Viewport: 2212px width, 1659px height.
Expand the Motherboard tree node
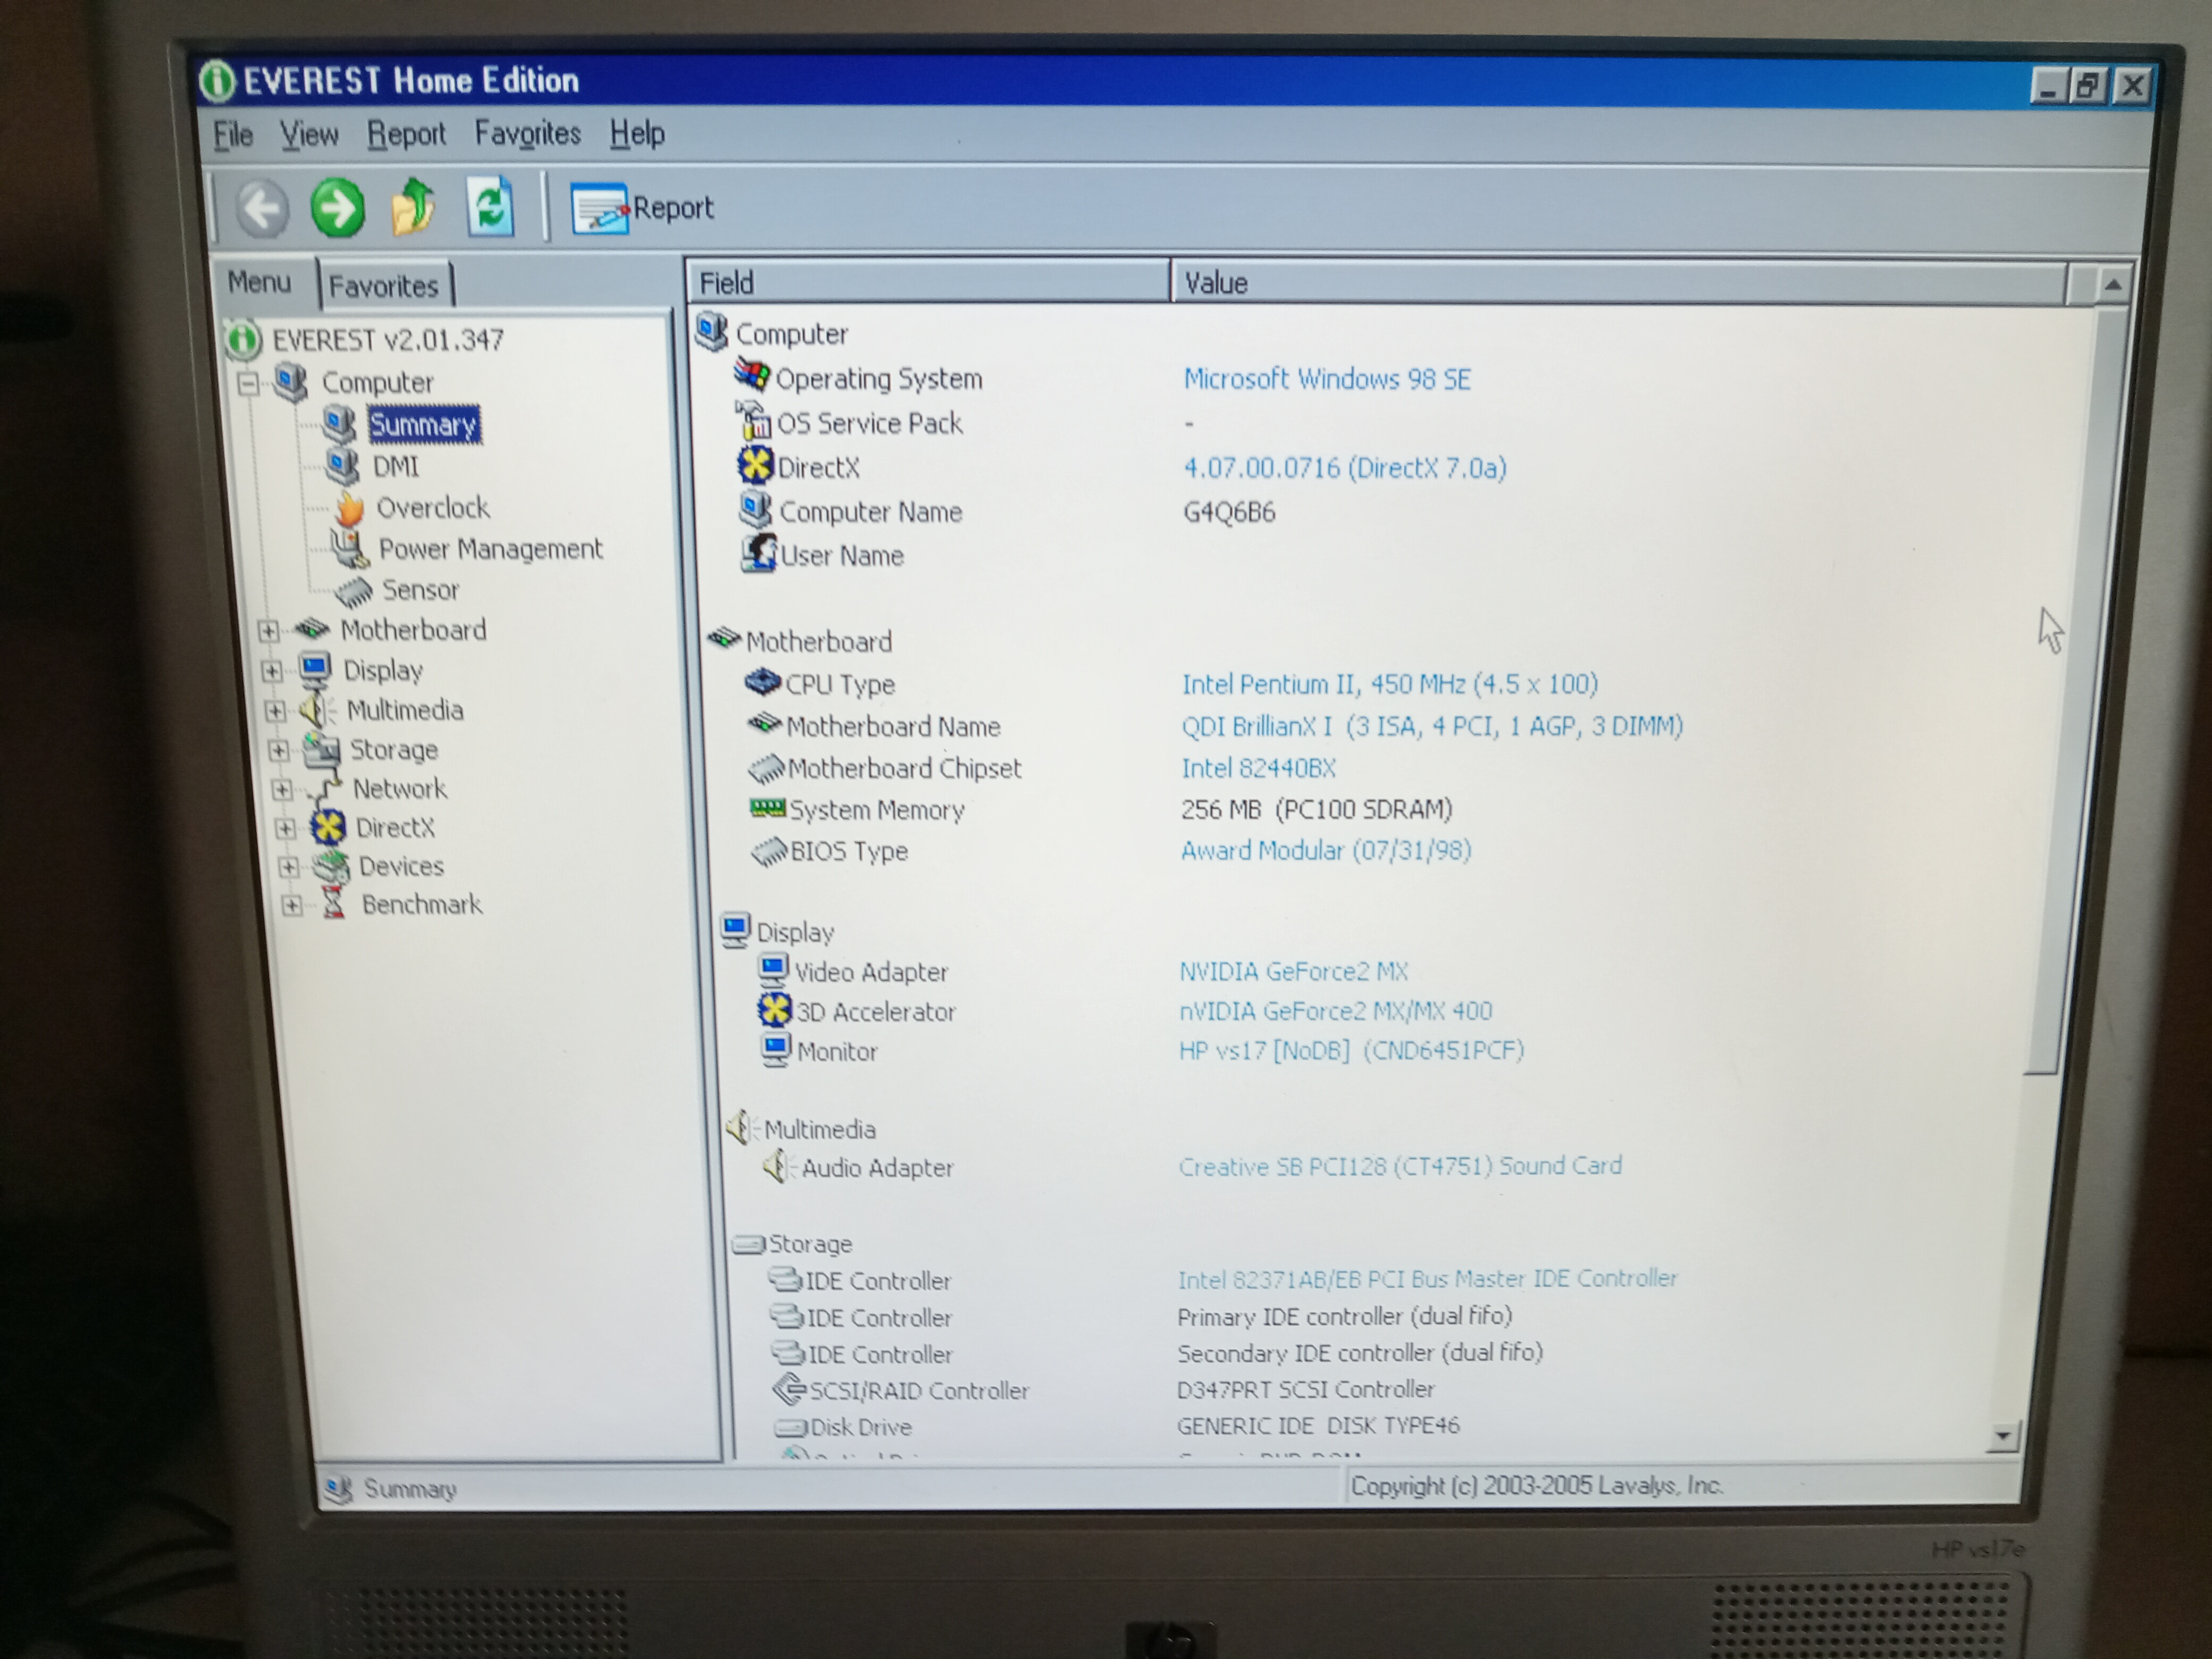pos(268,631)
